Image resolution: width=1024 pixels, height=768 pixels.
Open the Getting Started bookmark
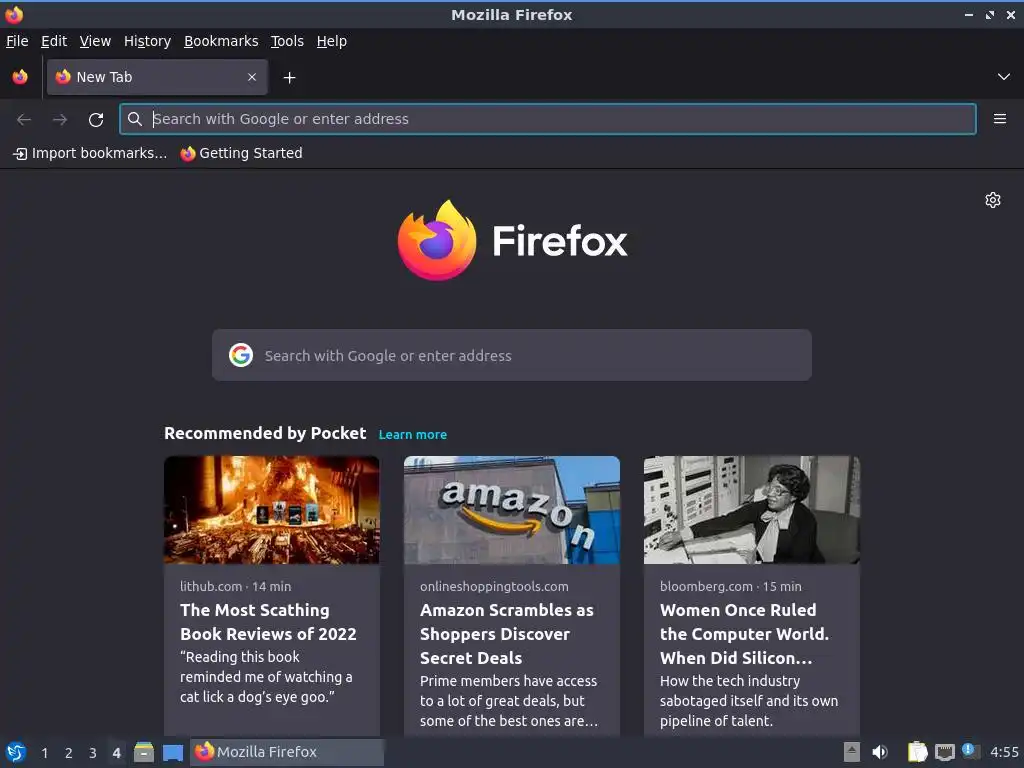click(x=242, y=153)
